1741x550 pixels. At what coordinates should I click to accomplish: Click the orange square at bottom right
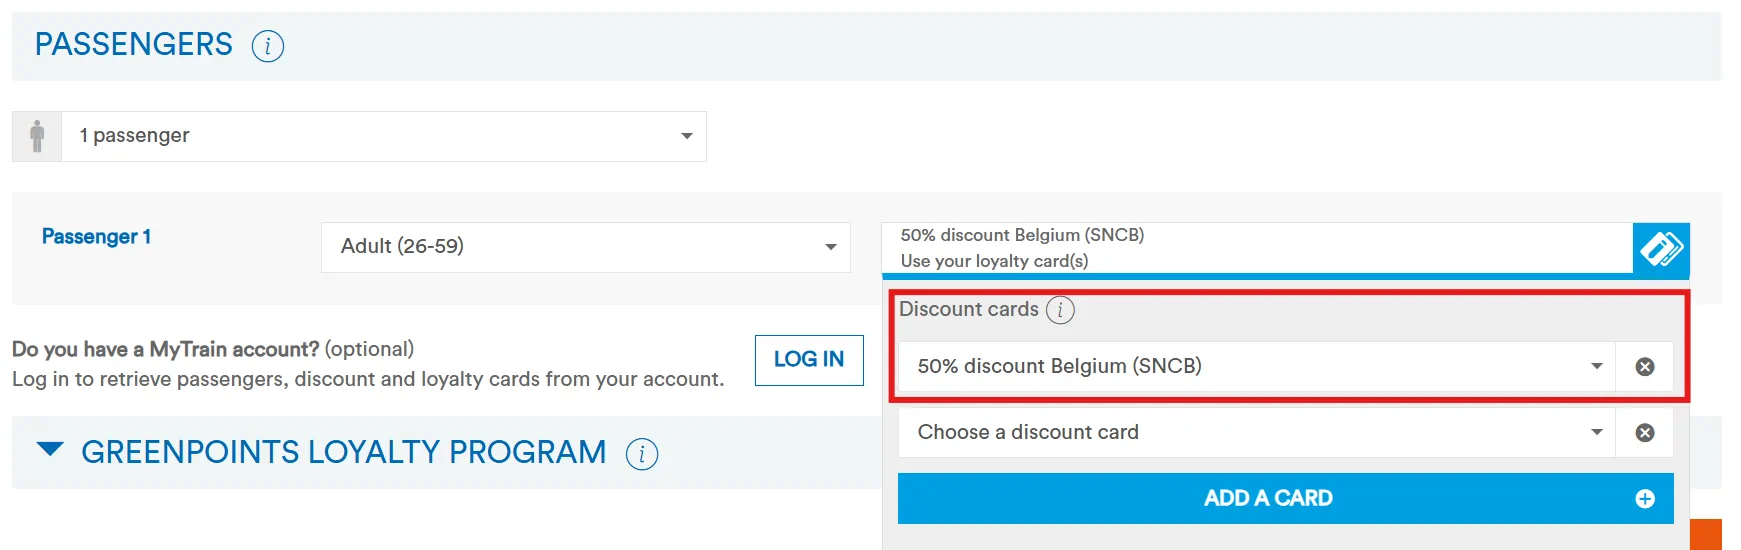click(1705, 534)
